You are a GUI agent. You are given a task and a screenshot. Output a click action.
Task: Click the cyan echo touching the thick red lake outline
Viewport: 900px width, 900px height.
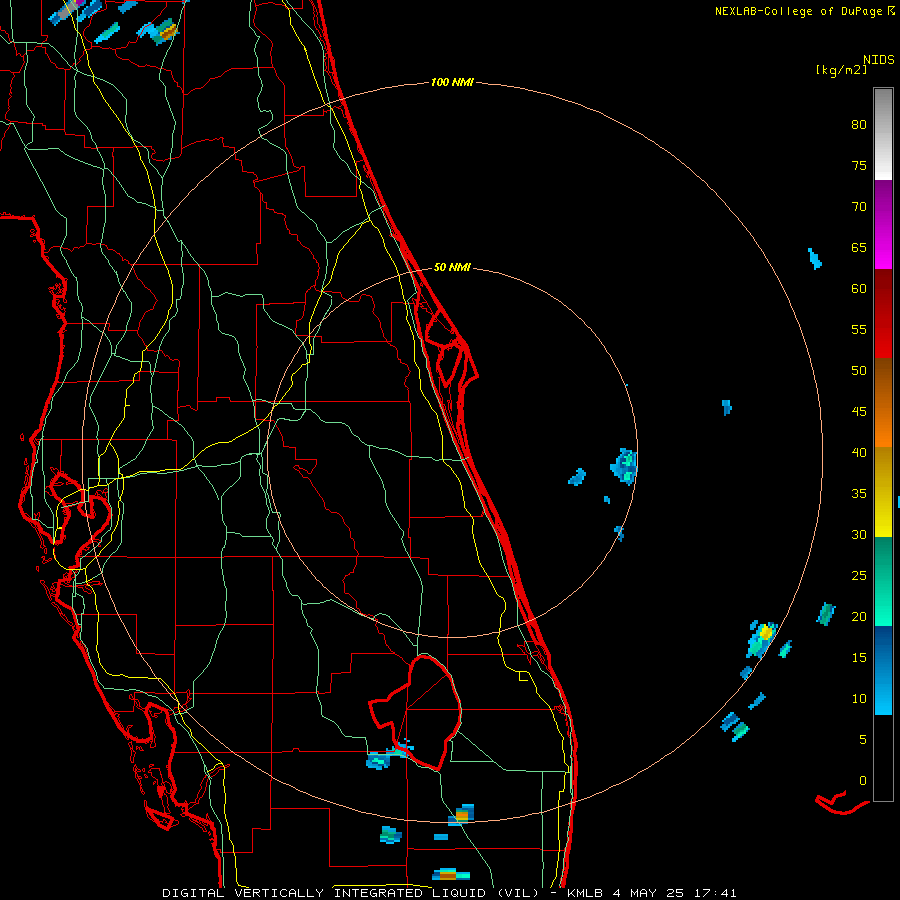pos(399,750)
